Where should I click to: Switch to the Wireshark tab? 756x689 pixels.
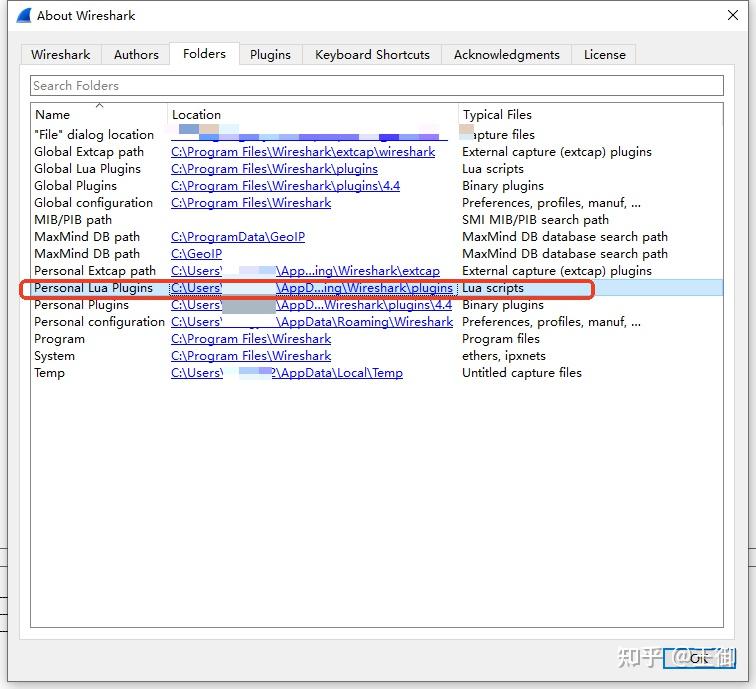pos(61,54)
